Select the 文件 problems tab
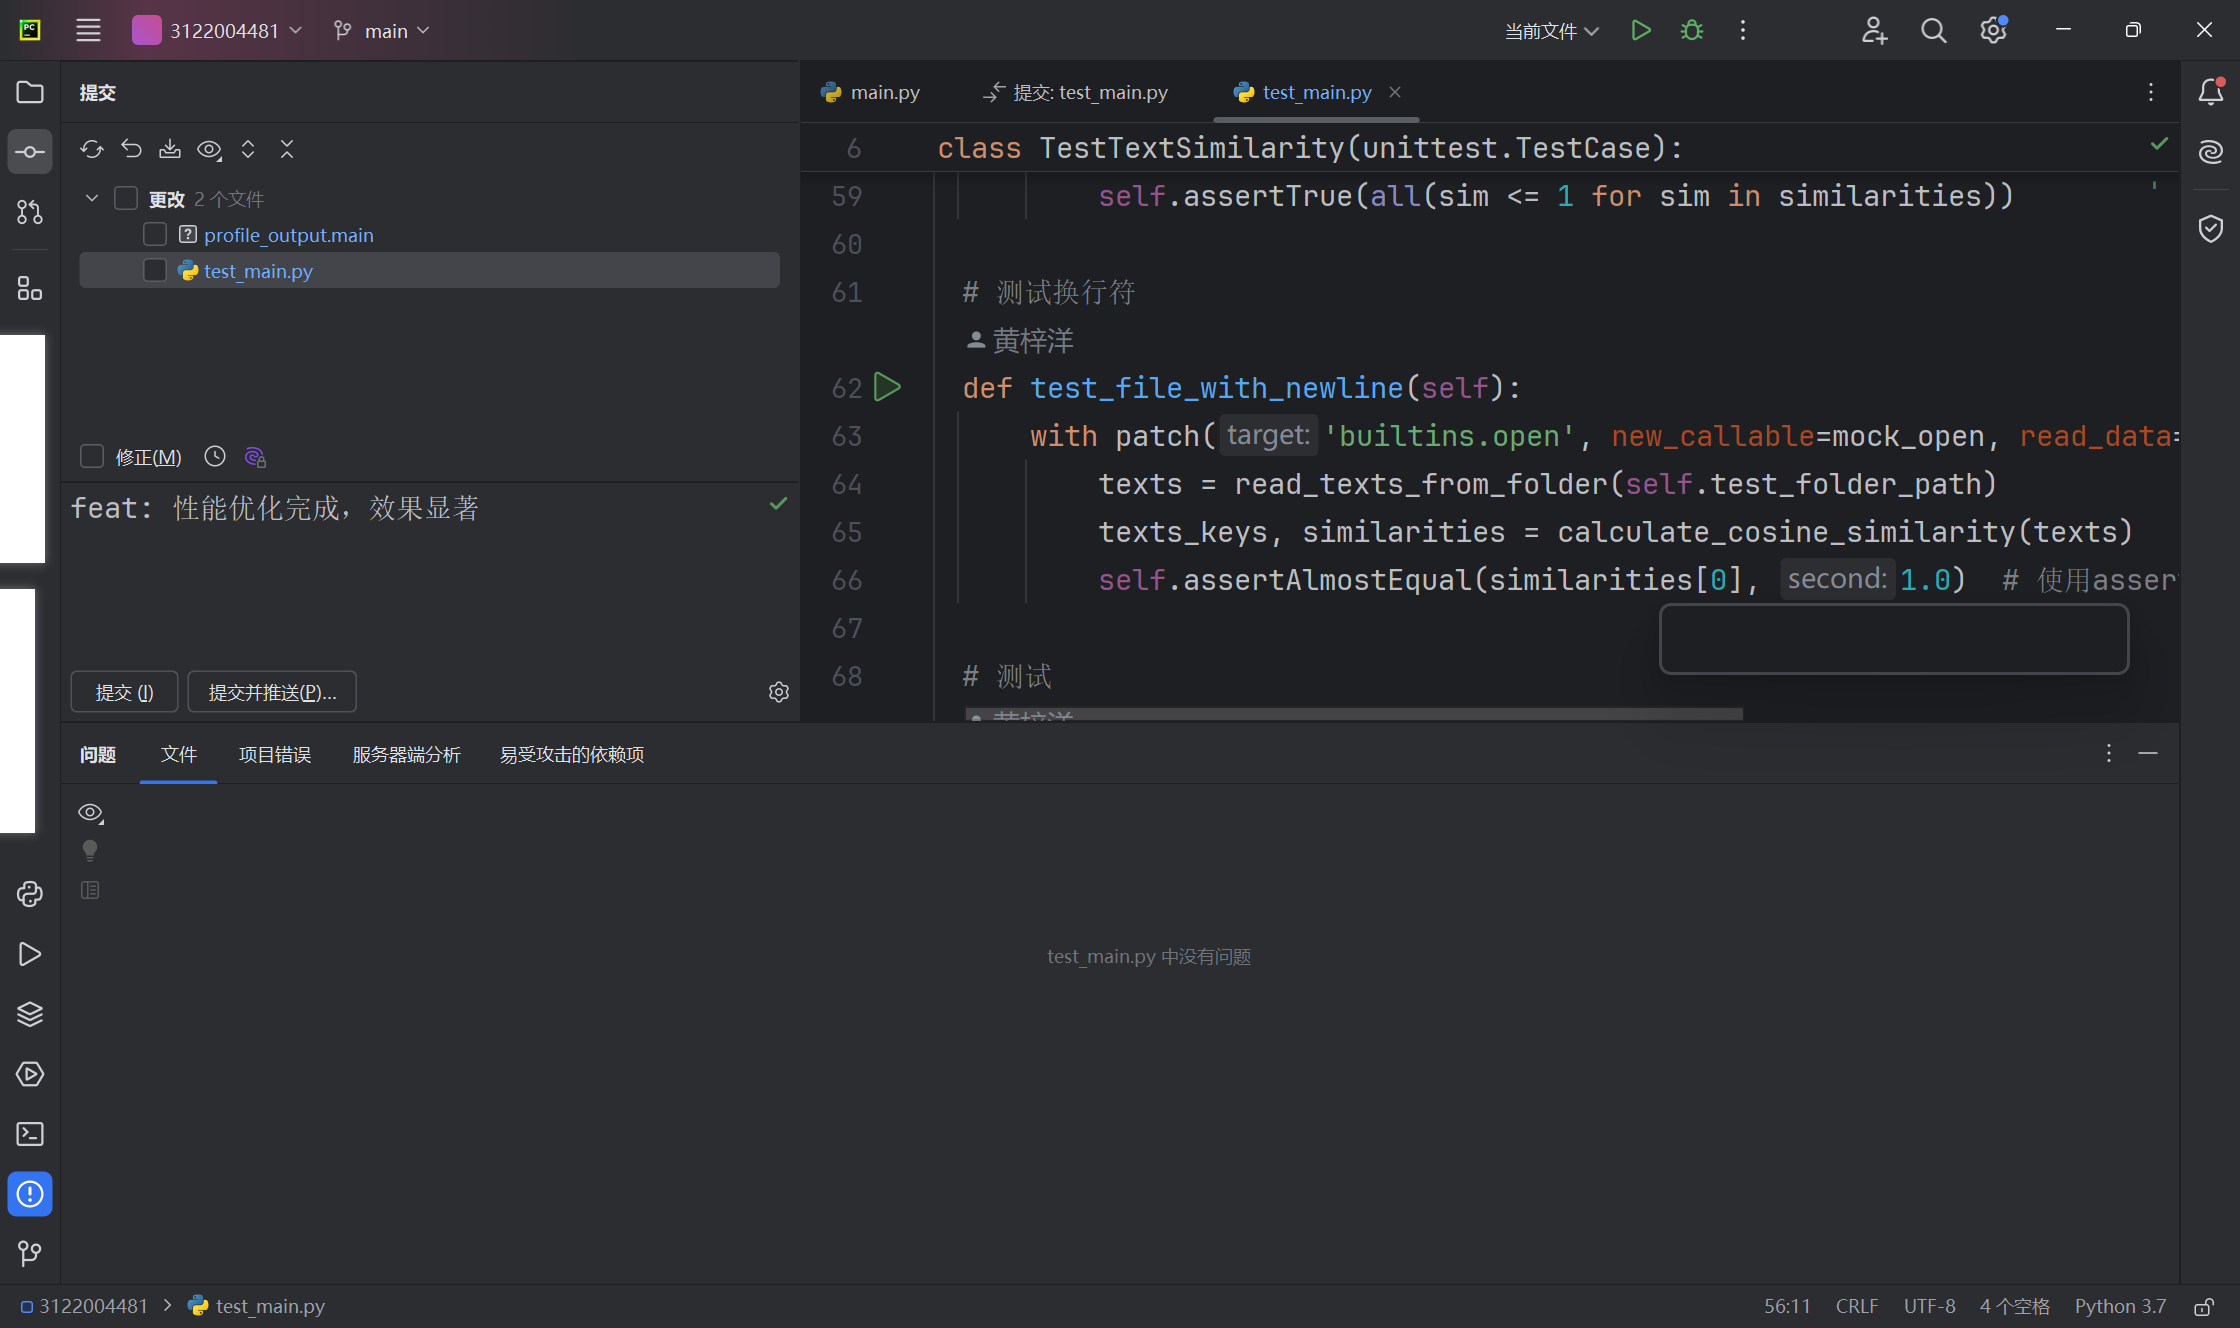The height and width of the screenshot is (1328, 2240). [x=179, y=754]
